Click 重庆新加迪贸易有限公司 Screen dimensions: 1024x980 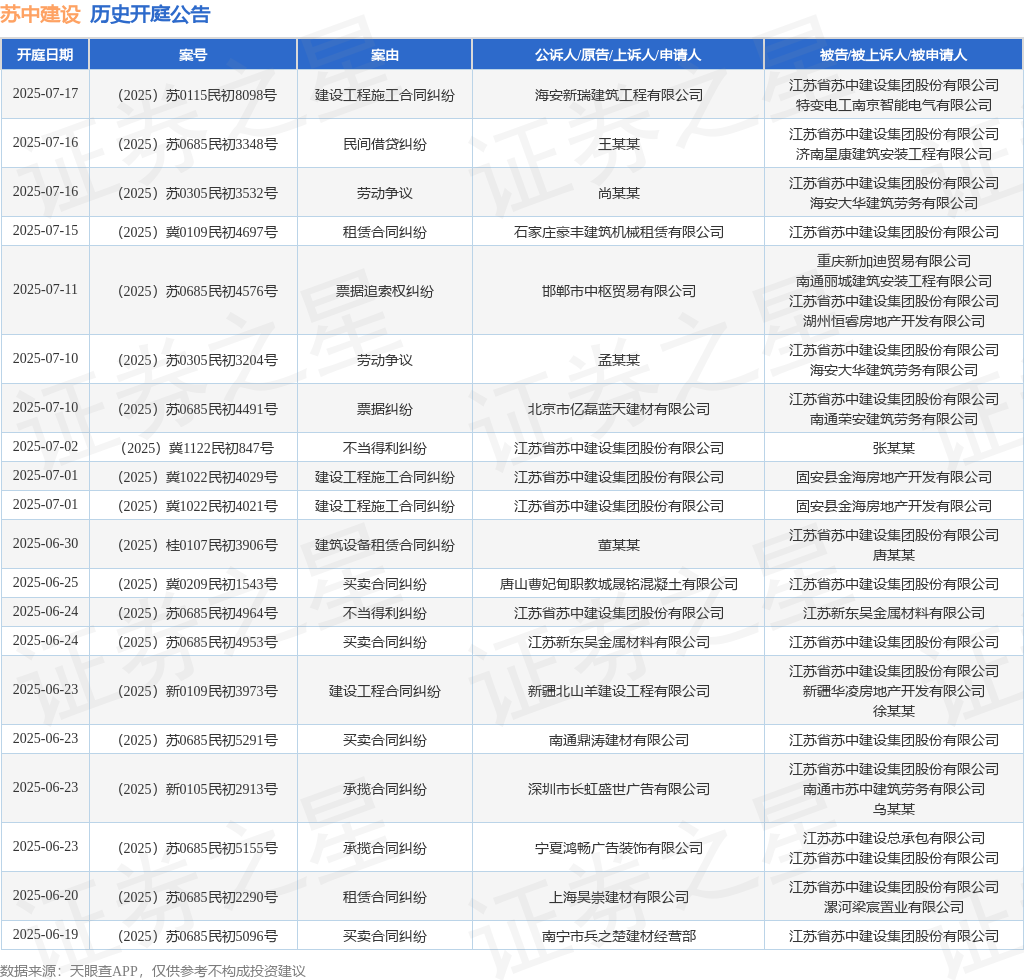[x=893, y=261]
